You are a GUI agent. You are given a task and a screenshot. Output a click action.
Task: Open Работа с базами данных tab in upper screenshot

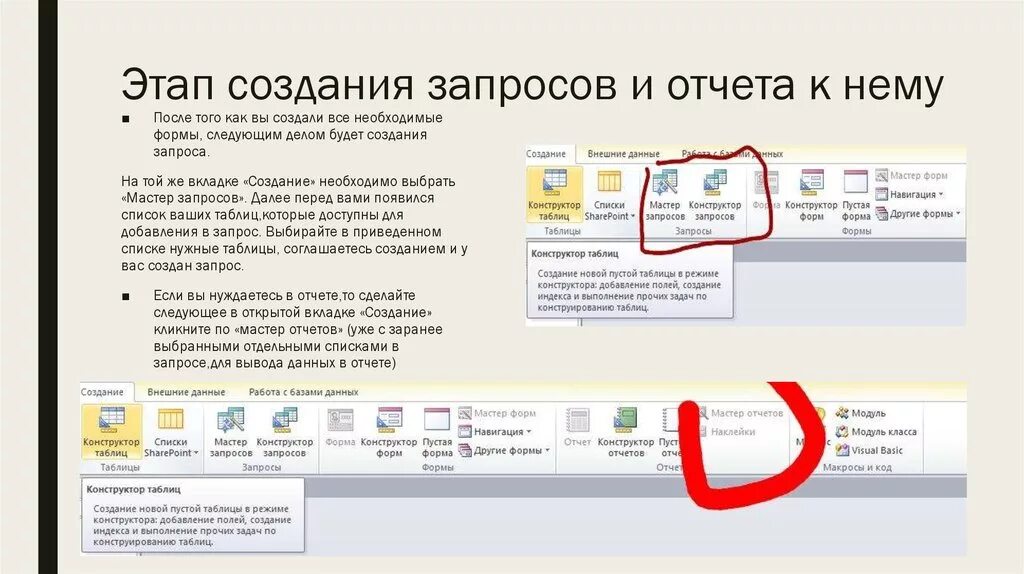click(x=732, y=153)
